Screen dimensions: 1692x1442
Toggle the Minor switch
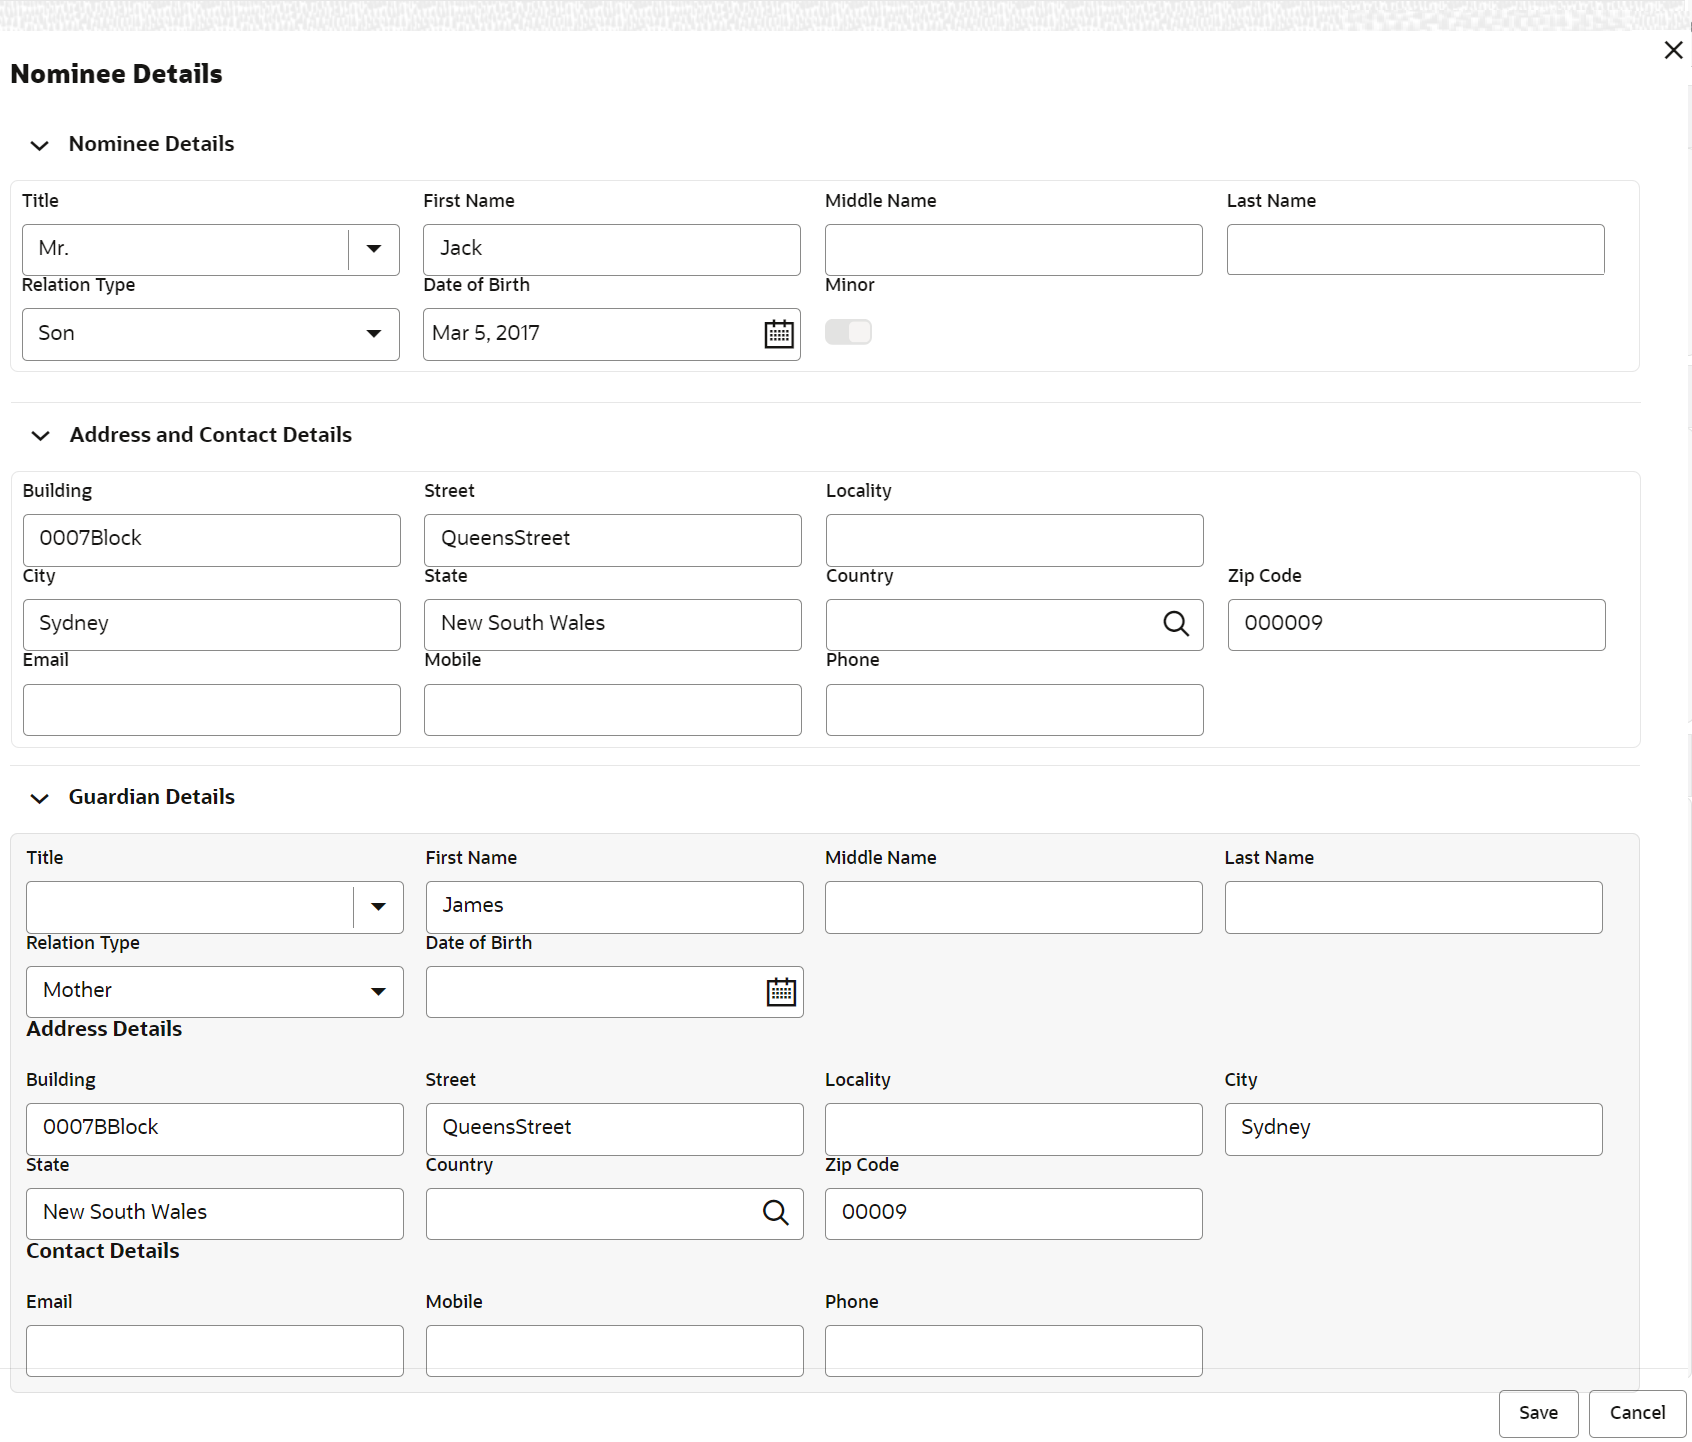tap(848, 332)
